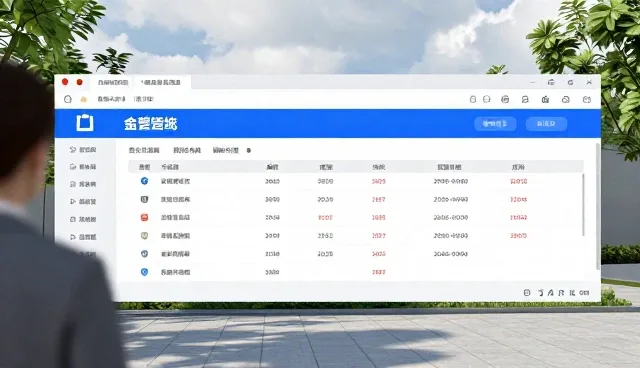
Task: Click the white clipboard logo in blue header
Action: 85,123
